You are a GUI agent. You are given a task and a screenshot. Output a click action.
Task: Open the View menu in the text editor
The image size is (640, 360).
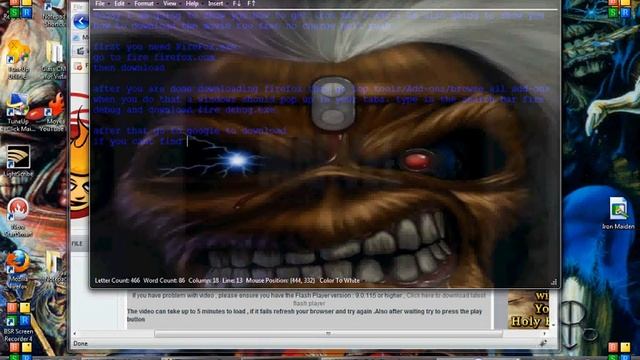tap(169, 4)
